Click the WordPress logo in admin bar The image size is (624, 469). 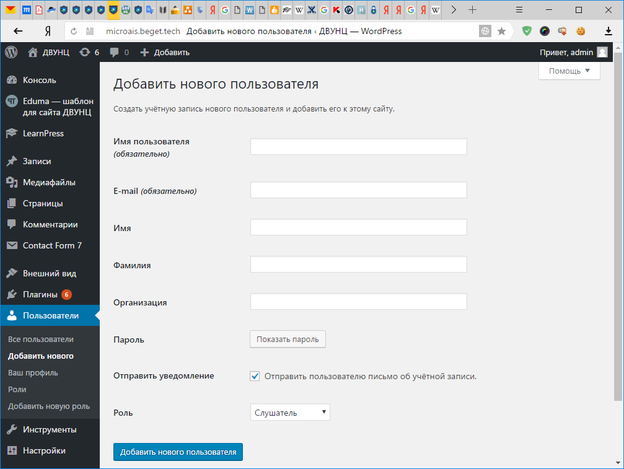(11, 52)
